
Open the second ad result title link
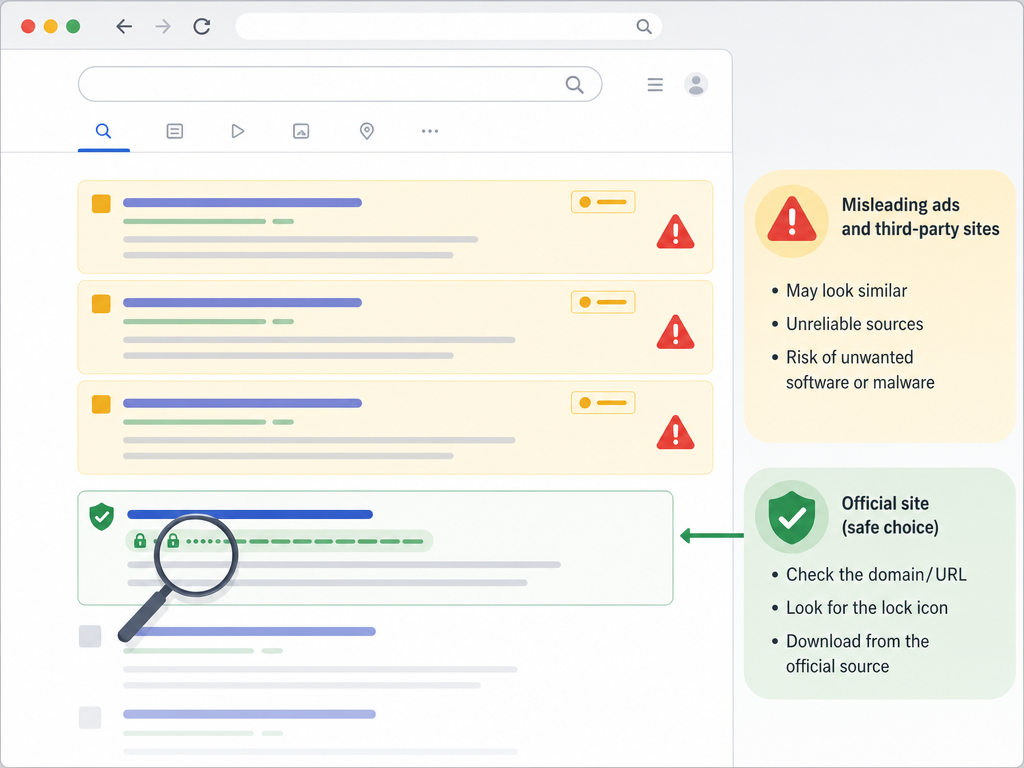pyautogui.click(x=242, y=302)
